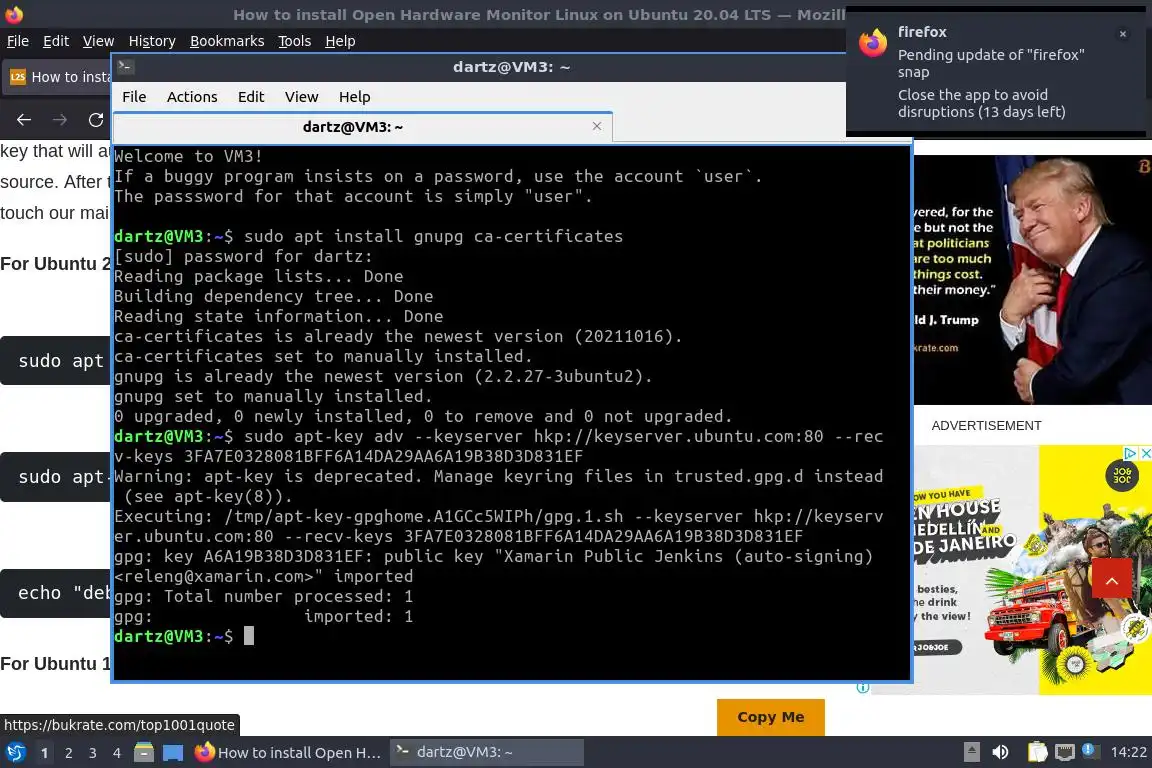Select workspace 1 in the taskbar

[x=44, y=753]
